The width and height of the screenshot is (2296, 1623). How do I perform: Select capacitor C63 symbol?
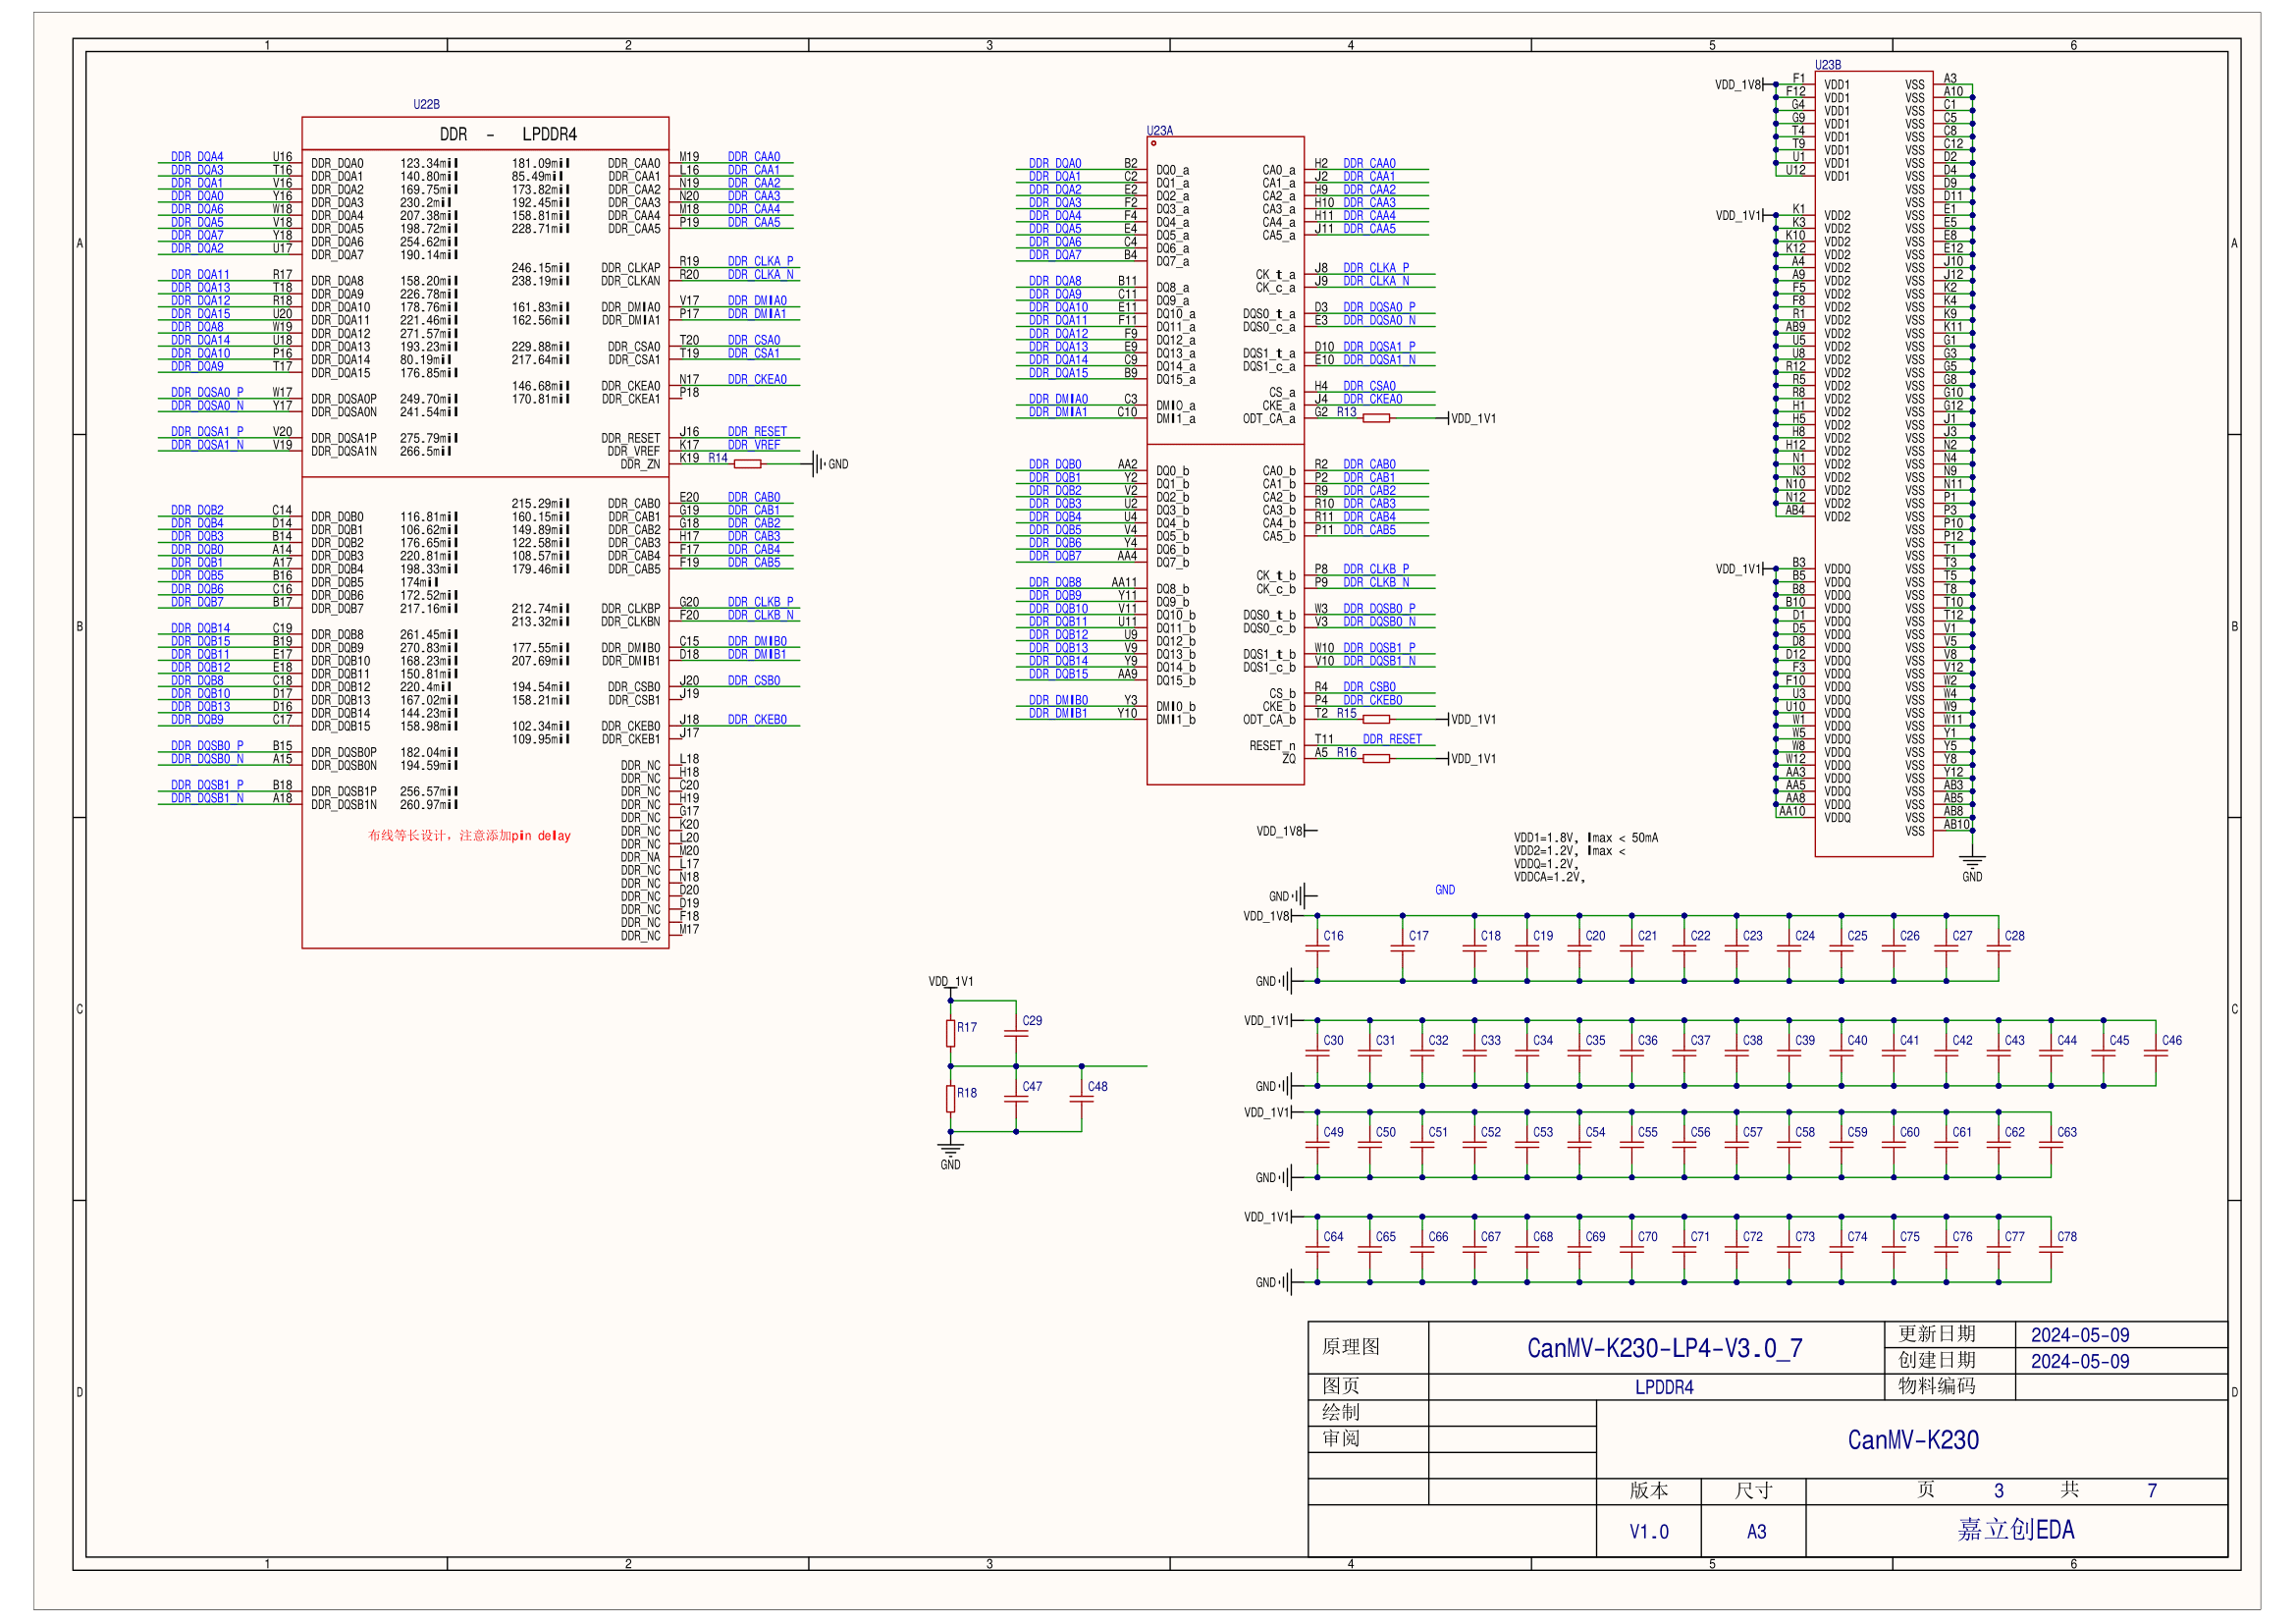pyautogui.click(x=2050, y=1145)
